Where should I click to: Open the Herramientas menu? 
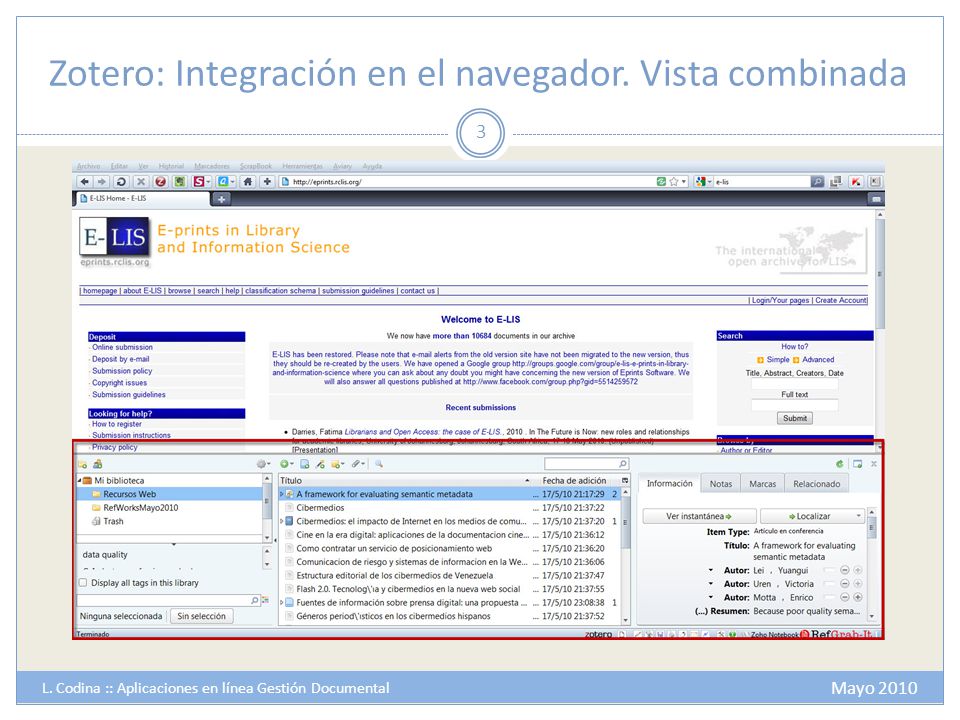[x=302, y=166]
